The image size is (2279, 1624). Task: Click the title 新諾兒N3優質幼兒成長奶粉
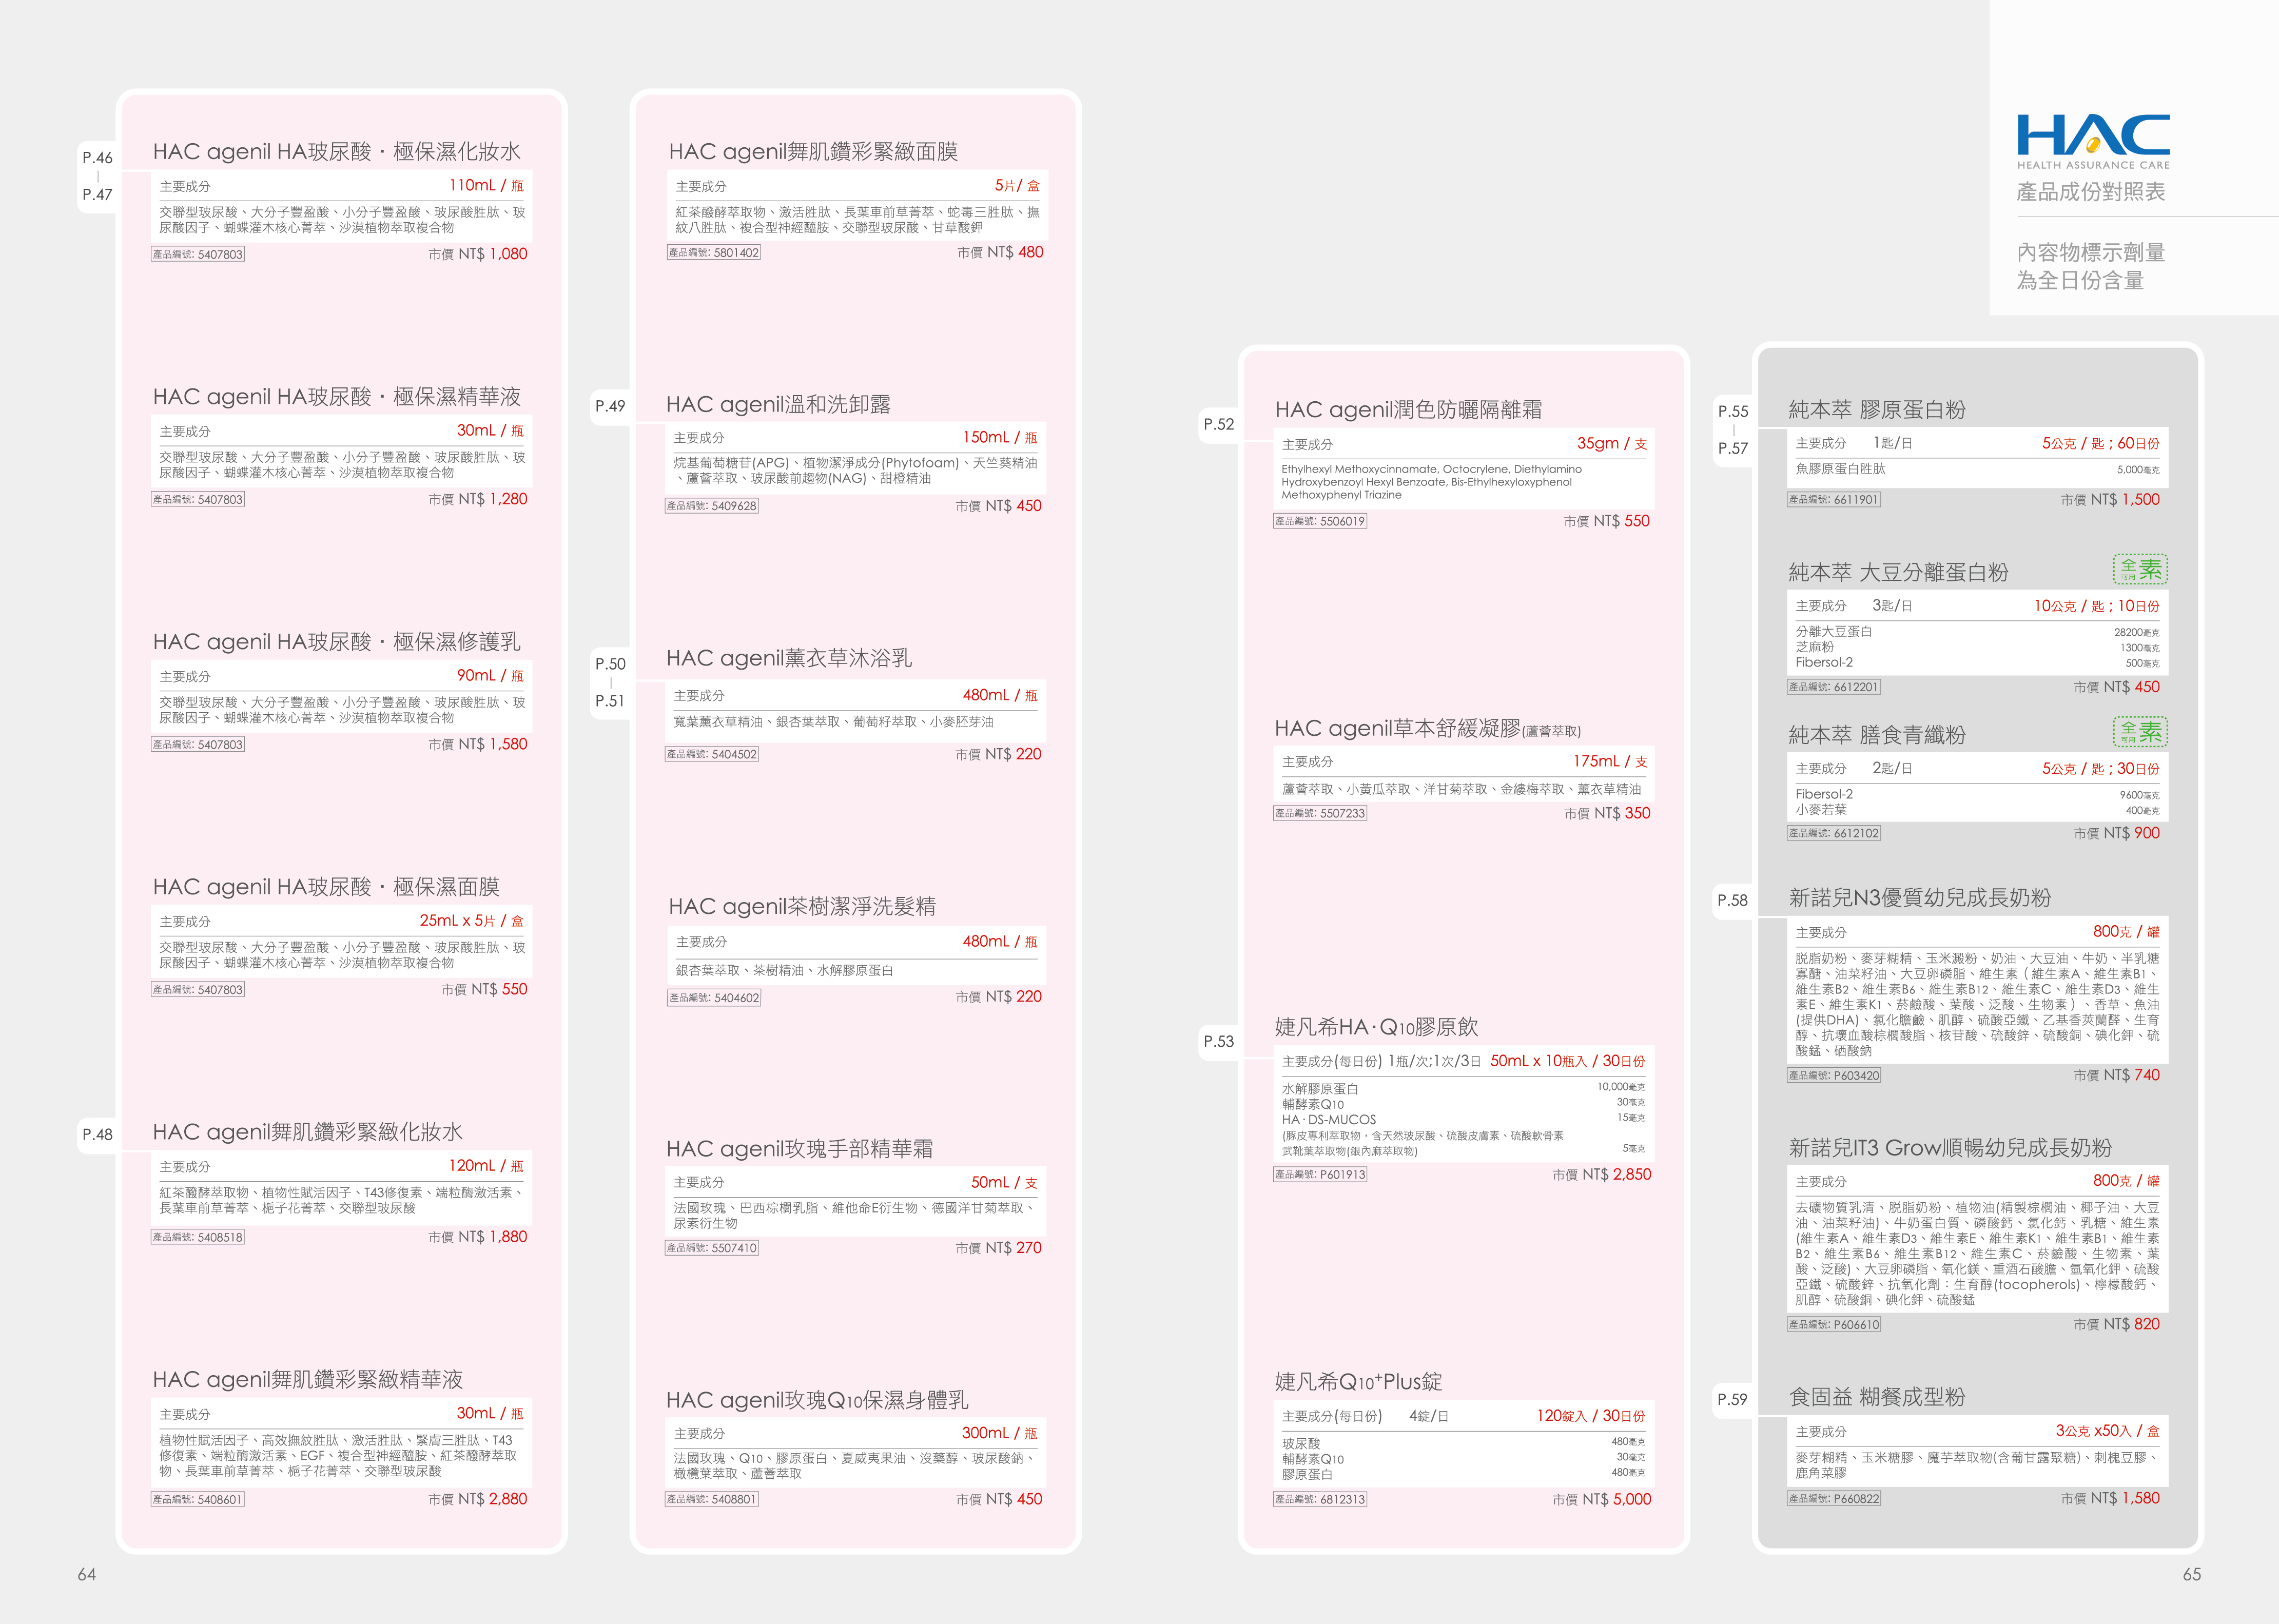pyautogui.click(x=1920, y=898)
